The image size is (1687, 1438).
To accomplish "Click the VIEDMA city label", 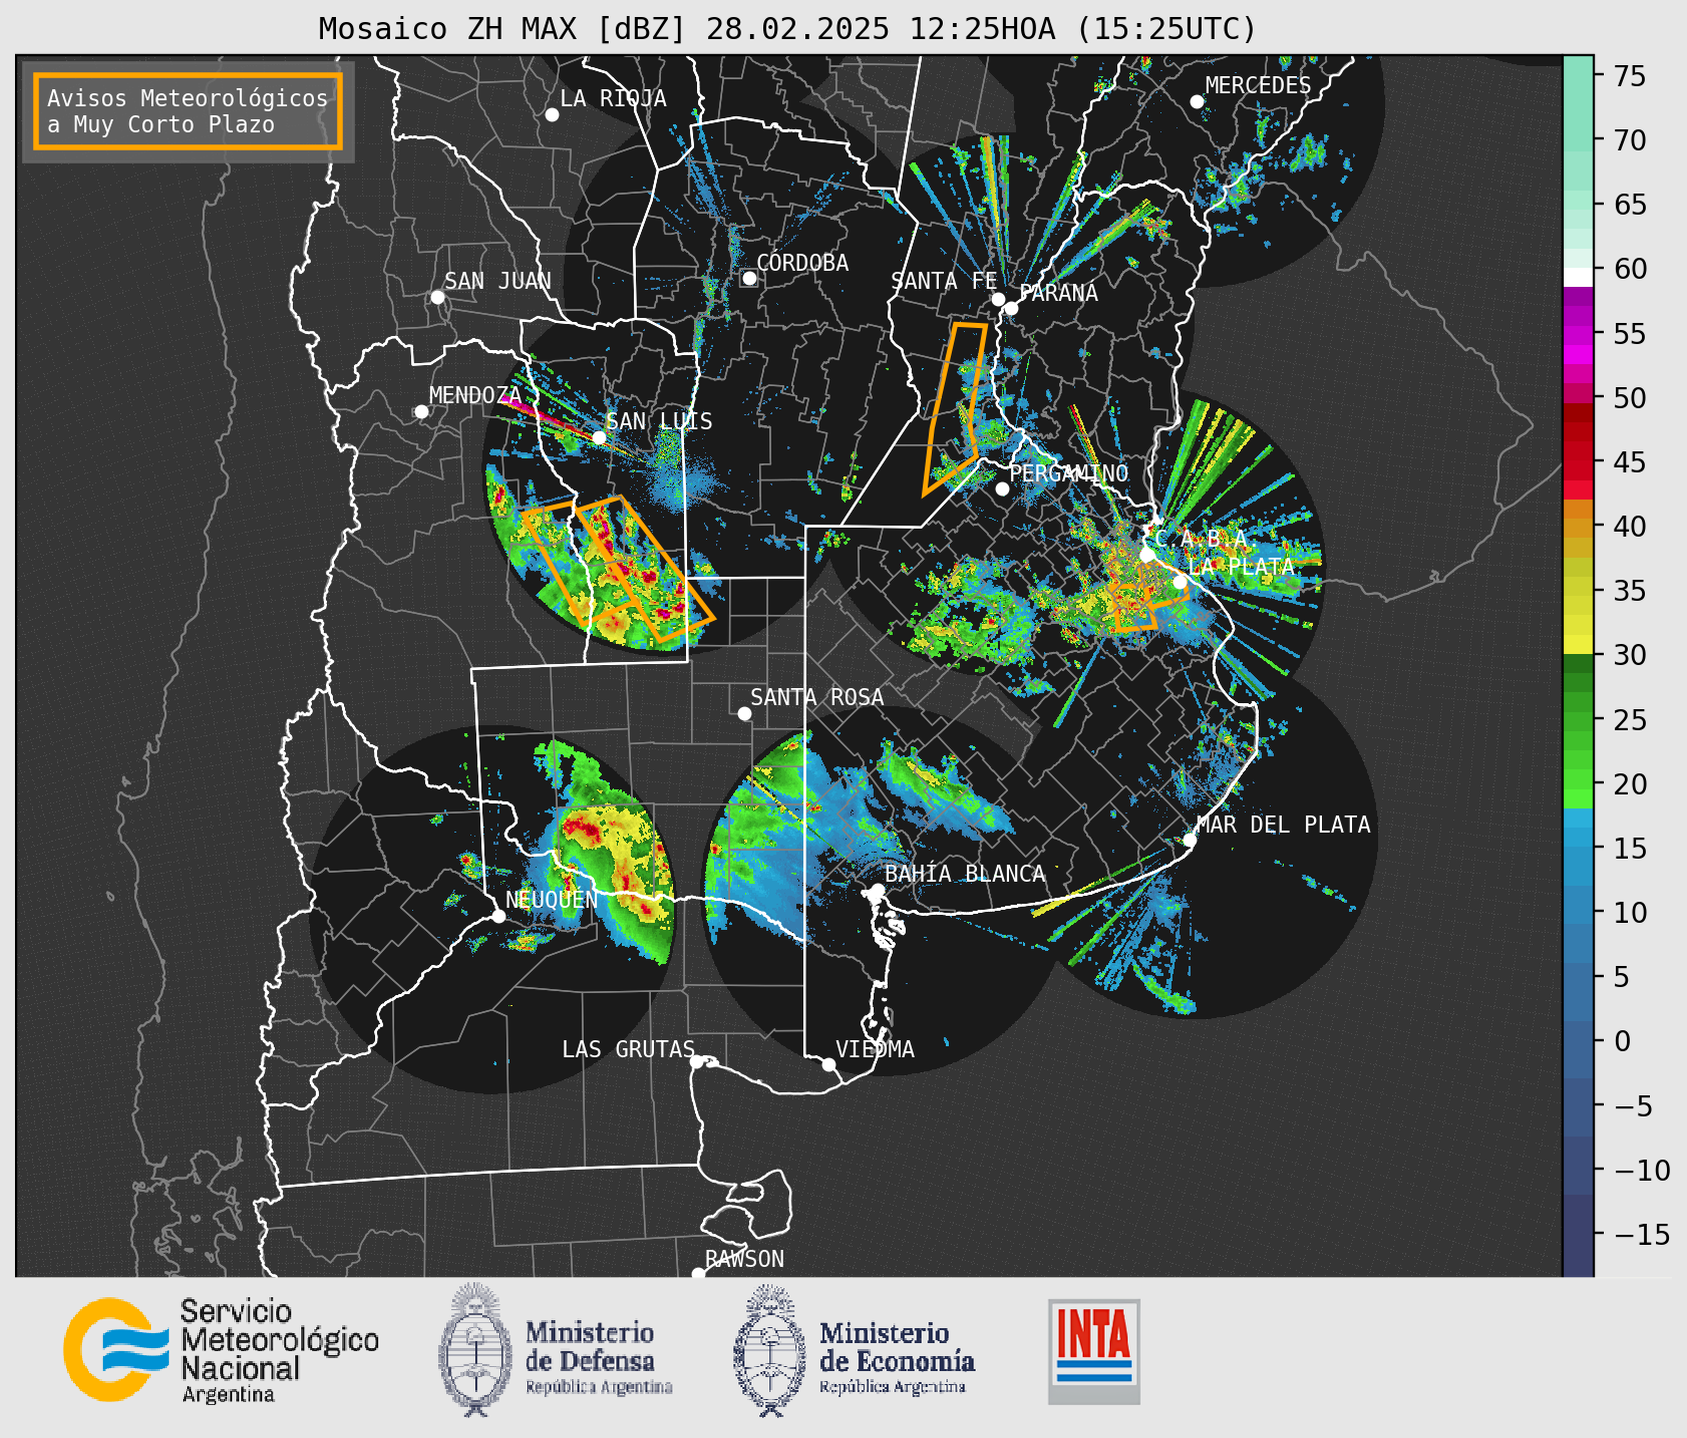I will (x=875, y=1049).
